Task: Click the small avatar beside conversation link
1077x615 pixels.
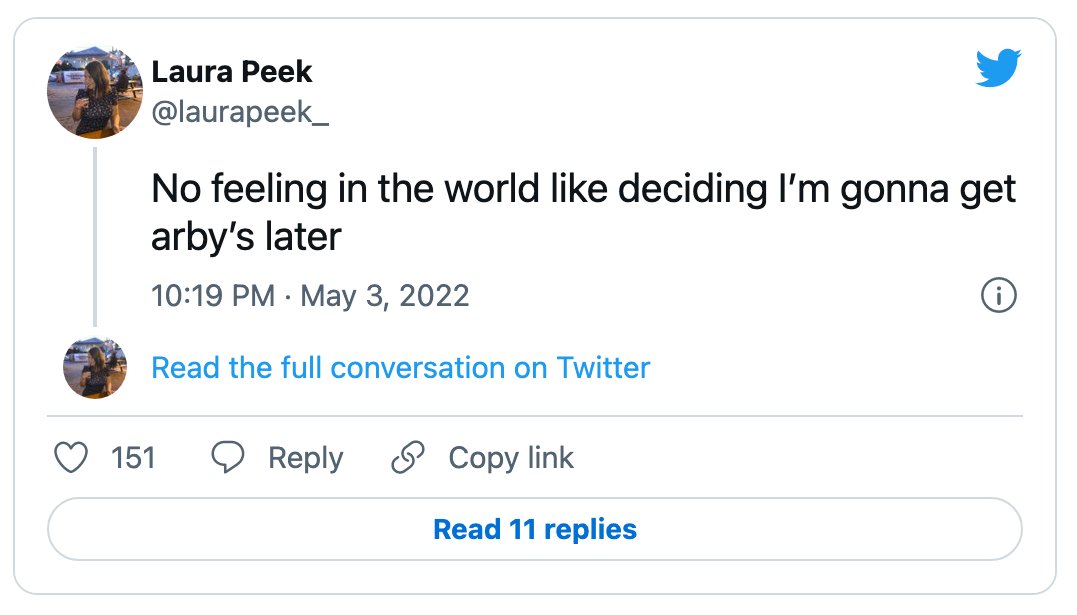Action: coord(95,368)
